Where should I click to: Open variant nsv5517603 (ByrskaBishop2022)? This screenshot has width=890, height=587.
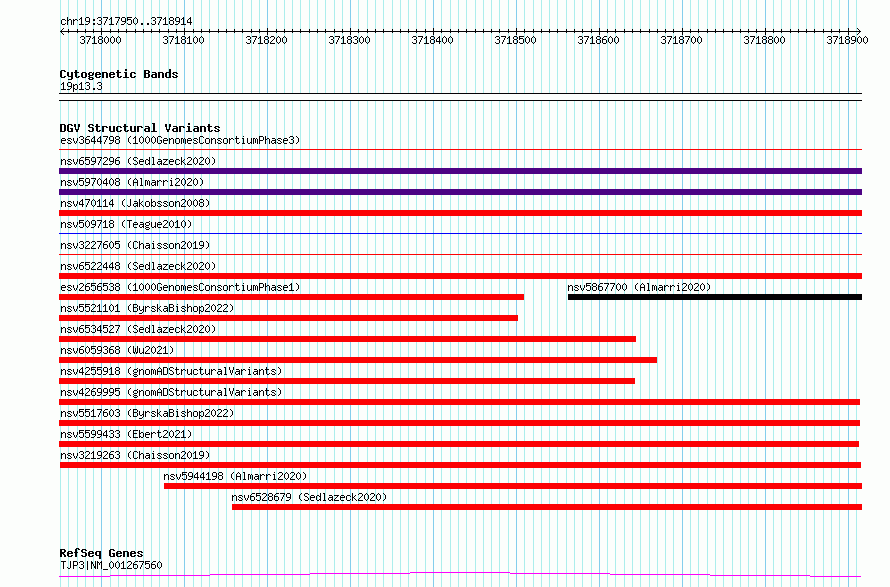click(147, 413)
